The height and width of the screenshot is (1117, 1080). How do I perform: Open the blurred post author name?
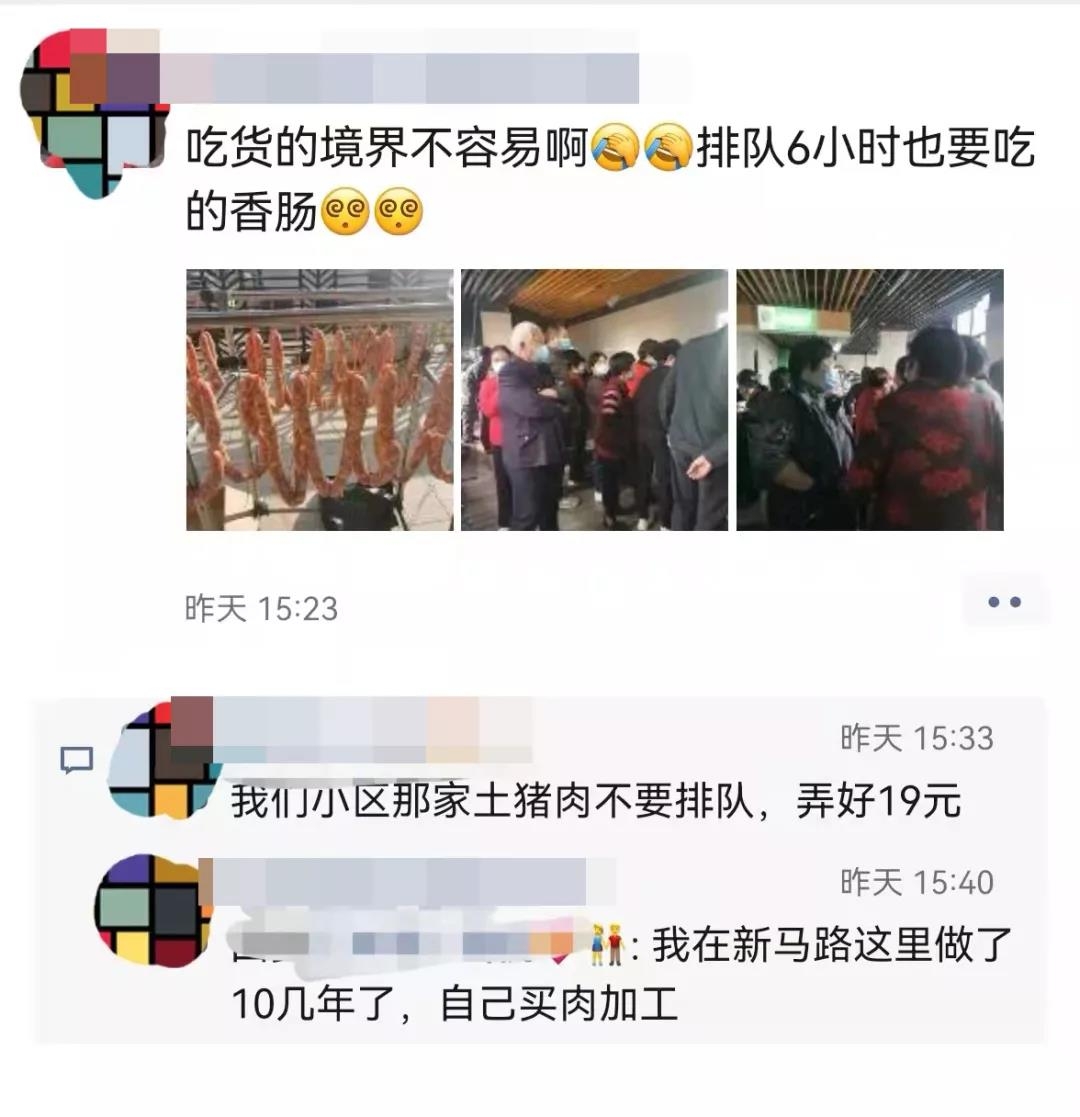click(x=399, y=77)
